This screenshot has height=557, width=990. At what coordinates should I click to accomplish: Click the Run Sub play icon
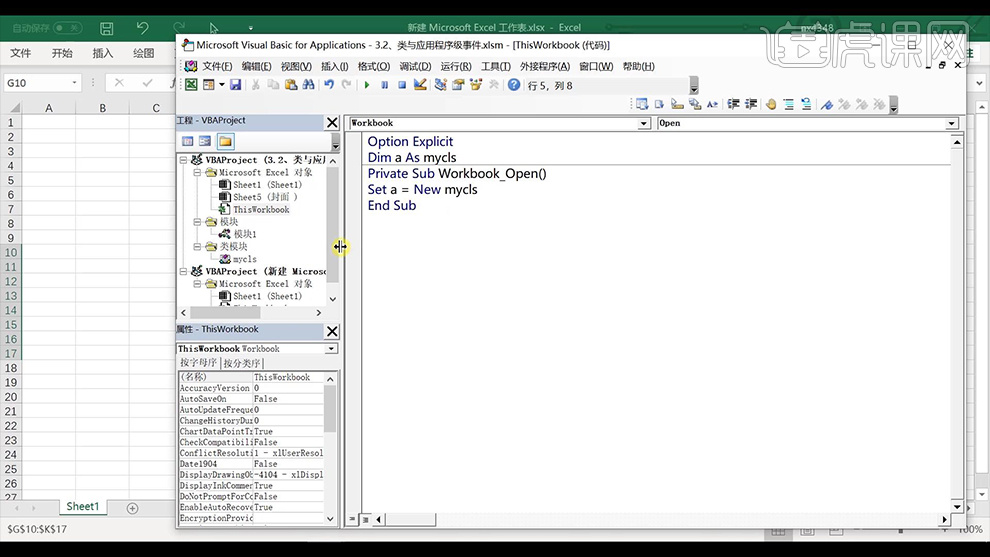(367, 85)
